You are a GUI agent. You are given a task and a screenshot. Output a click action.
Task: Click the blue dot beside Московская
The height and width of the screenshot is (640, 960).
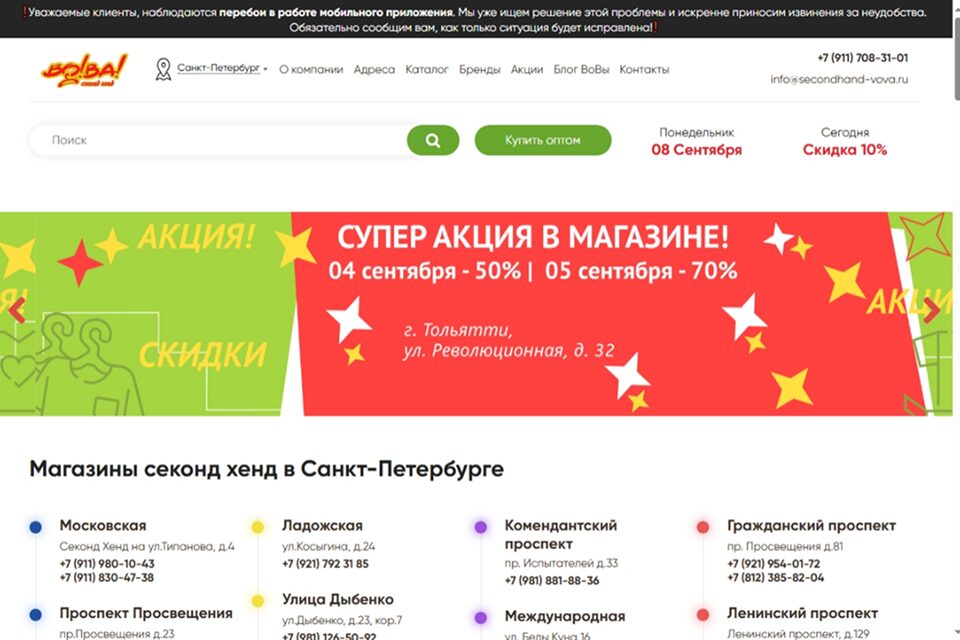click(36, 527)
